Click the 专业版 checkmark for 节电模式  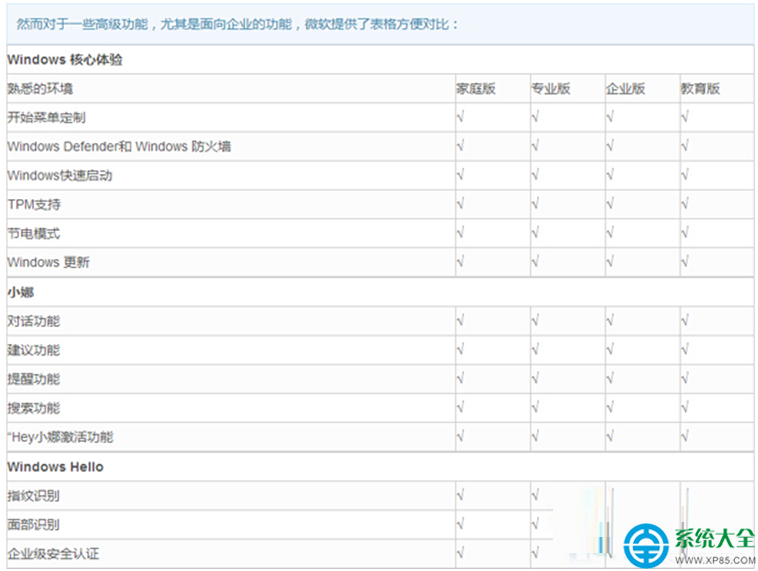click(535, 233)
